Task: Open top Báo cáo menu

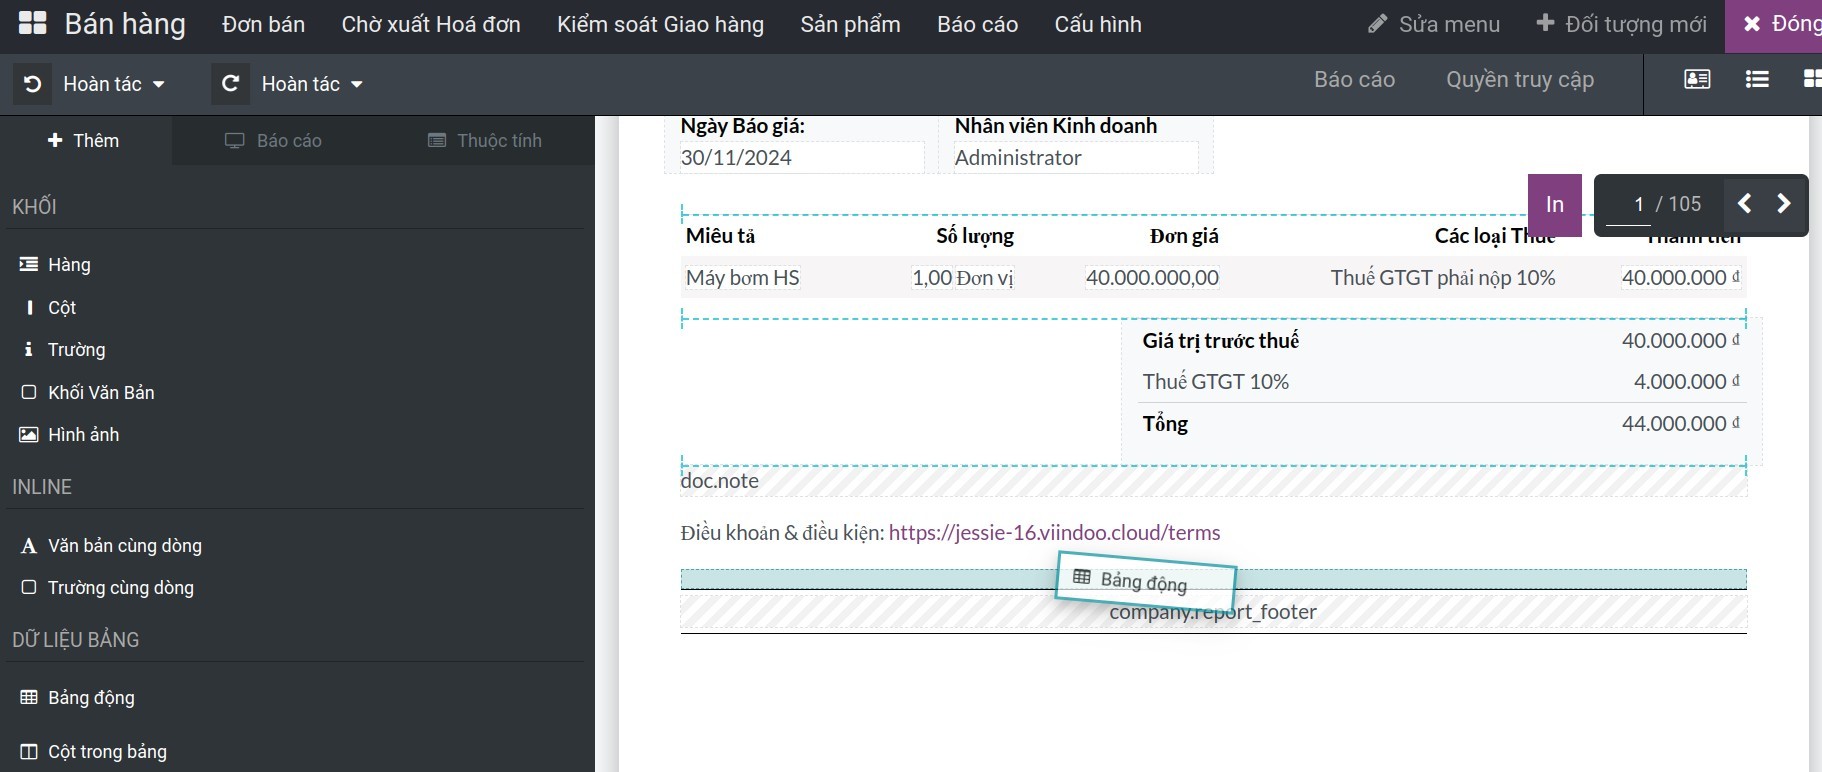Action: (977, 25)
